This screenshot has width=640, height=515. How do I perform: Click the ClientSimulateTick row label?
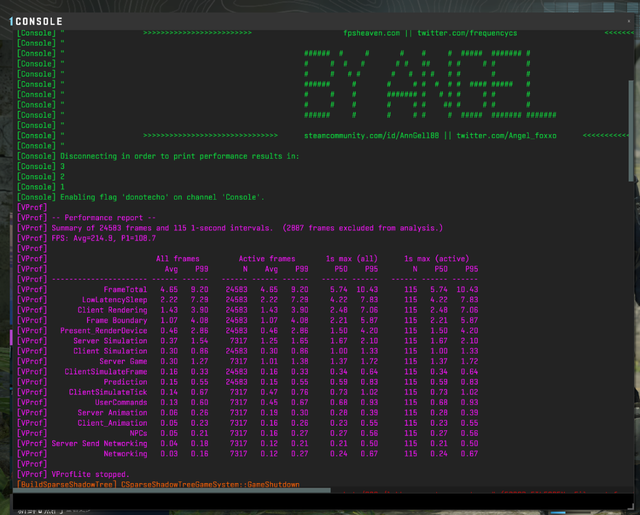108,392
